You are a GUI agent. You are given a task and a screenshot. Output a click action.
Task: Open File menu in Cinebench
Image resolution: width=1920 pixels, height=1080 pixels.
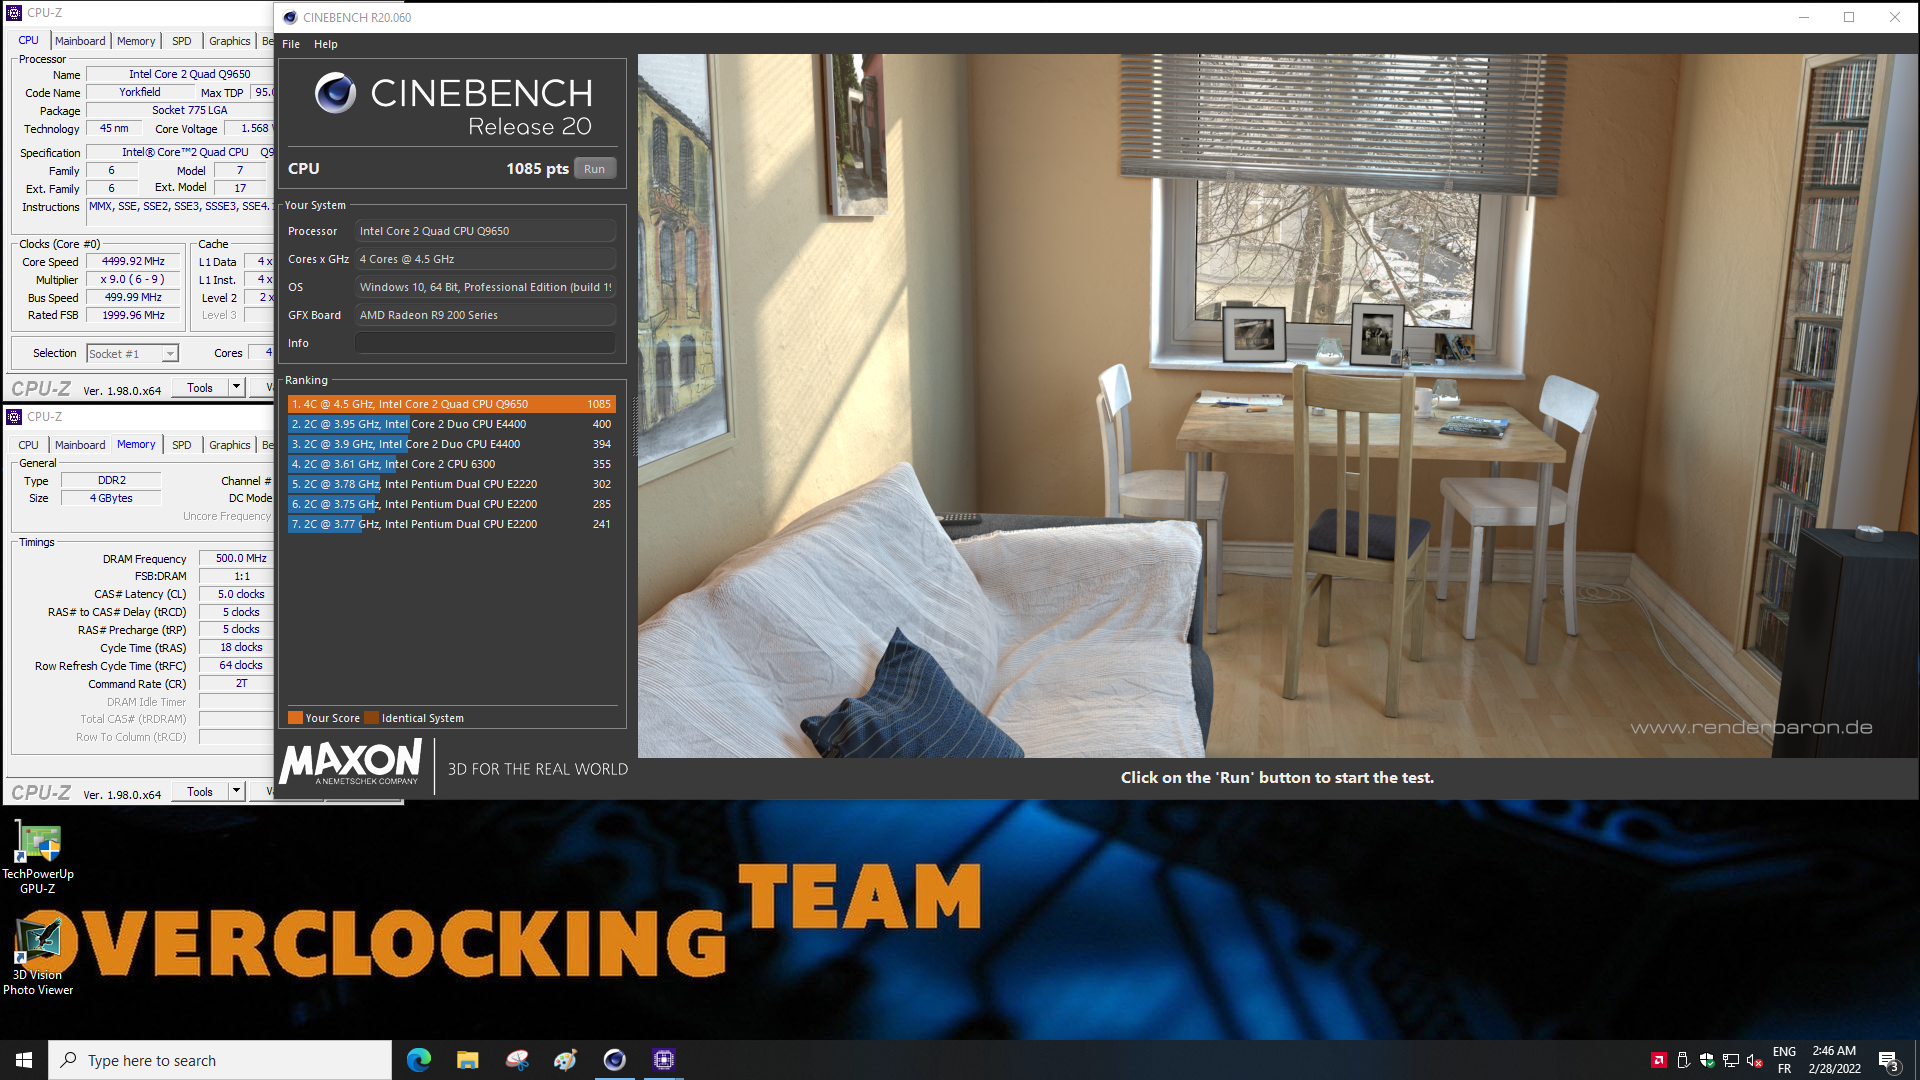click(x=291, y=44)
